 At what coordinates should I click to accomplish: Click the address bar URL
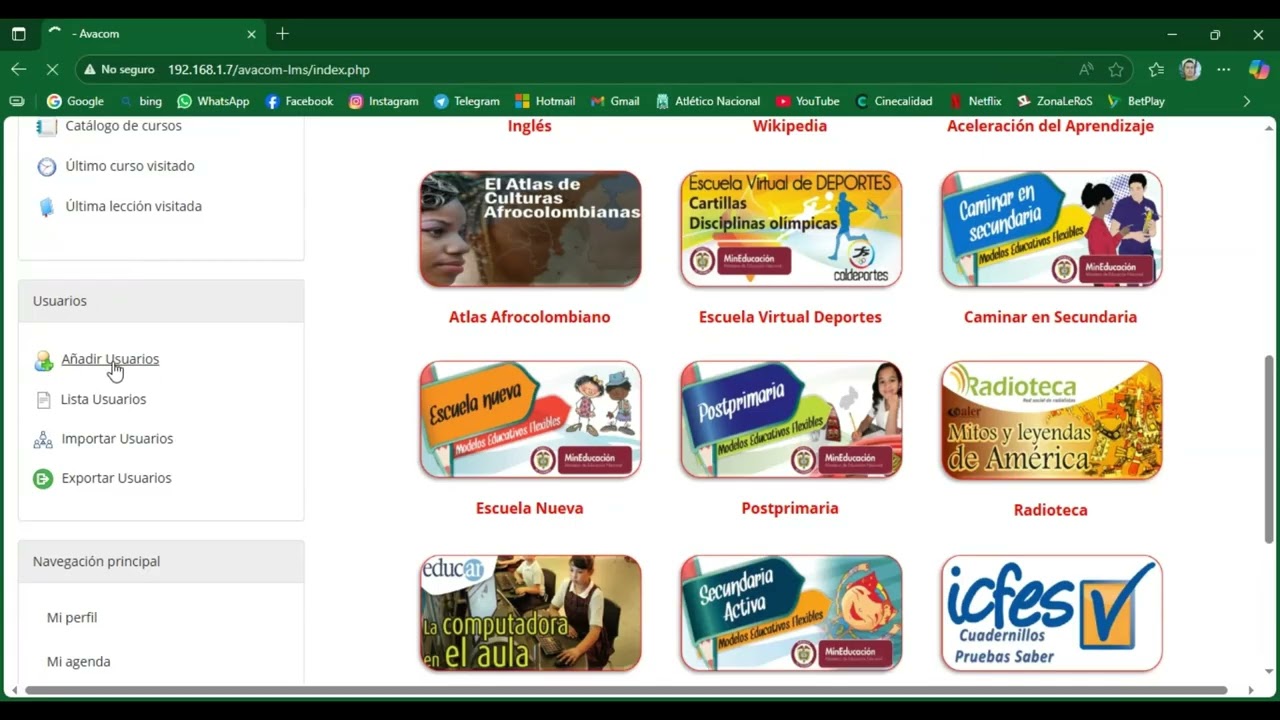[269, 70]
